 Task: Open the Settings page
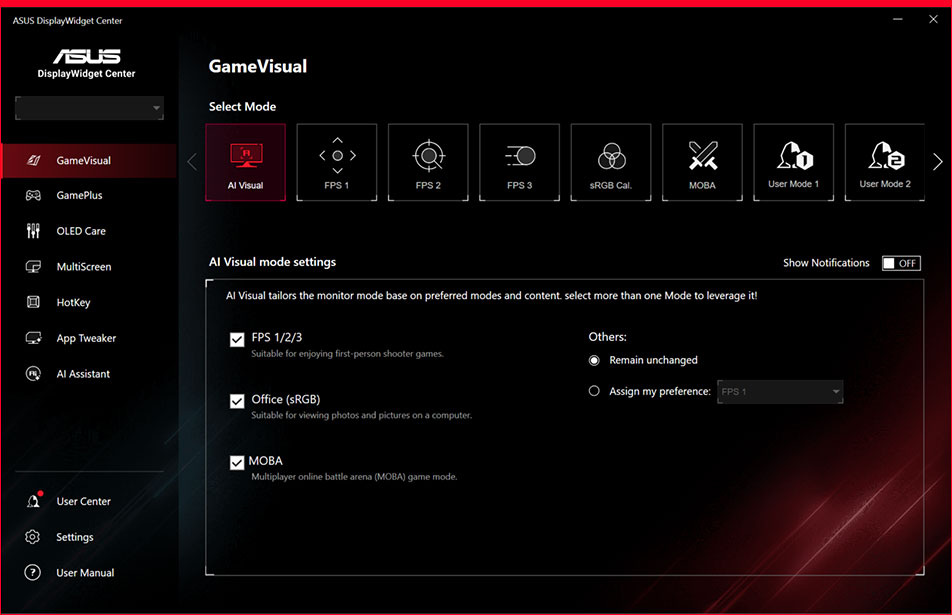click(75, 537)
